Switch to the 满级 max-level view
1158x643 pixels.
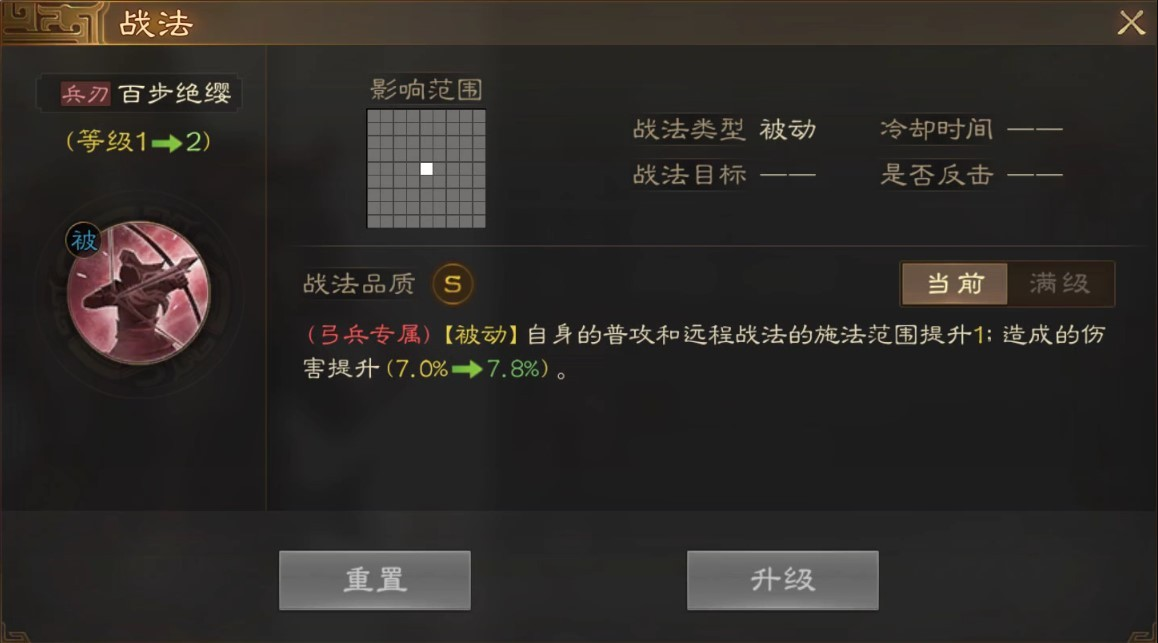pyautogui.click(x=1060, y=283)
